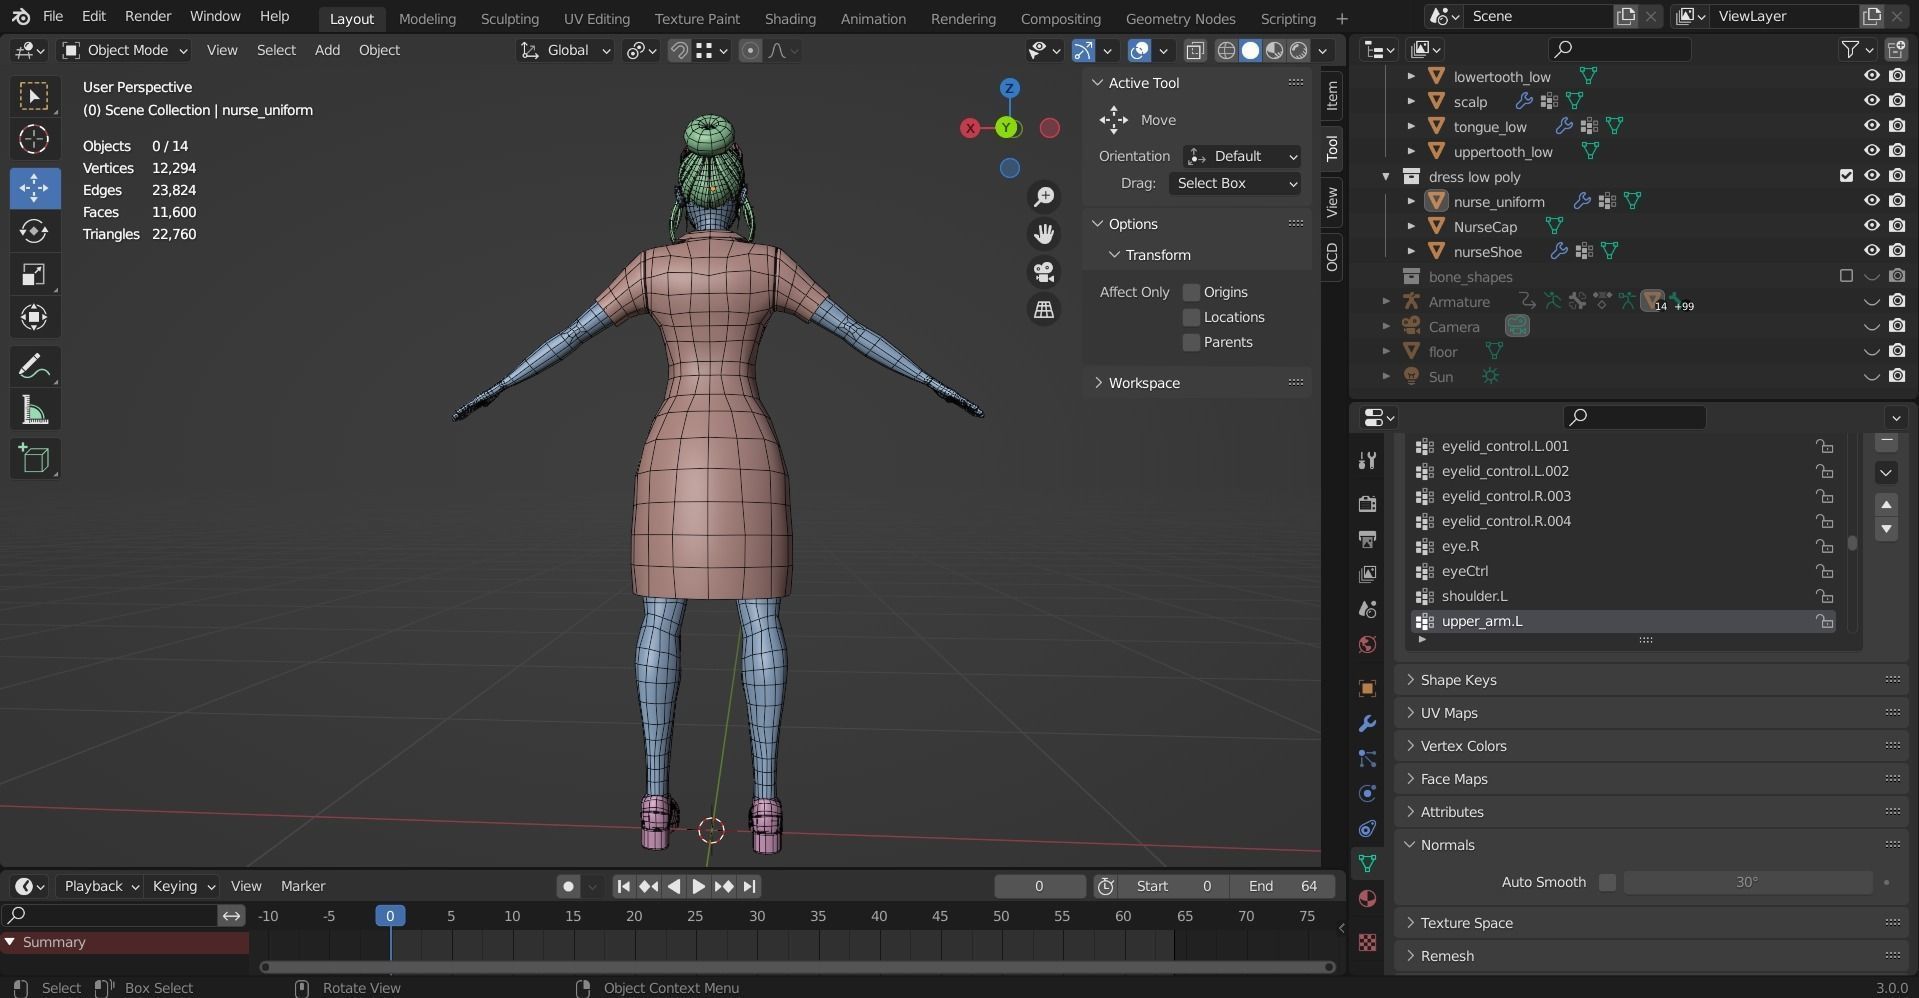
Task: Select upper_arm.L vertex group
Action: tap(1622, 621)
